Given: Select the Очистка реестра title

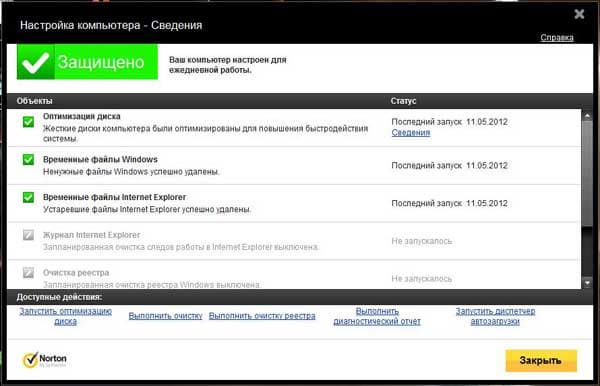Looking at the screenshot, I should point(76,273).
